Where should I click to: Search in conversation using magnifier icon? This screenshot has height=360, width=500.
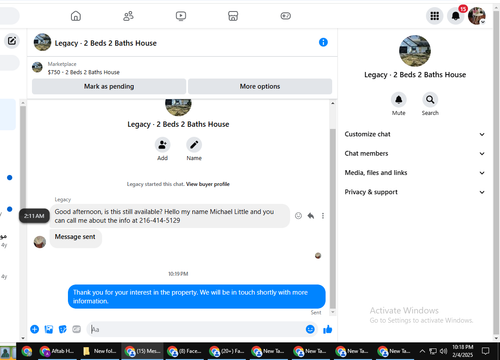[430, 100]
